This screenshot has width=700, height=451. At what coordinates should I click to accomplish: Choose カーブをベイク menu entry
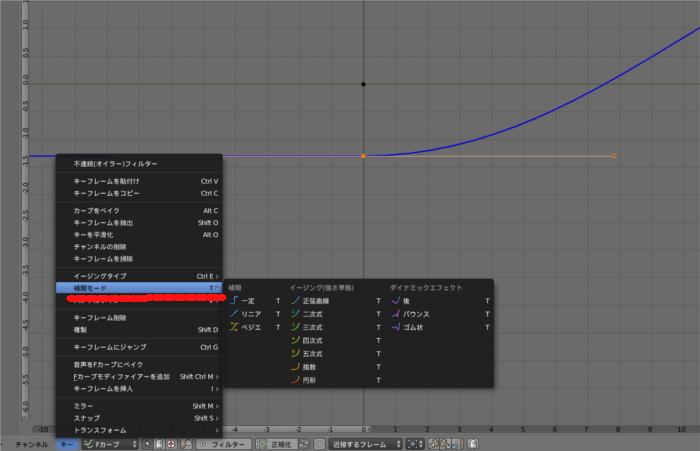tap(139, 211)
